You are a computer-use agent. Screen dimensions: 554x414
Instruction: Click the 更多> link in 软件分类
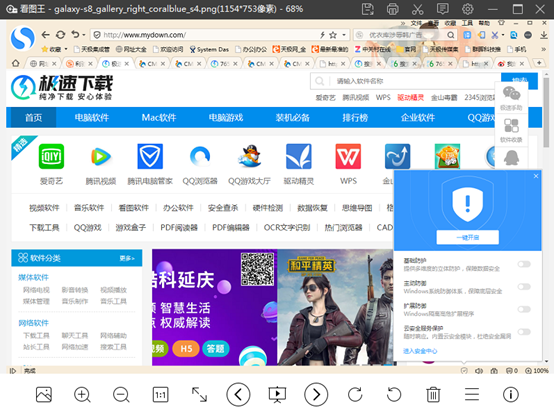coord(127,258)
